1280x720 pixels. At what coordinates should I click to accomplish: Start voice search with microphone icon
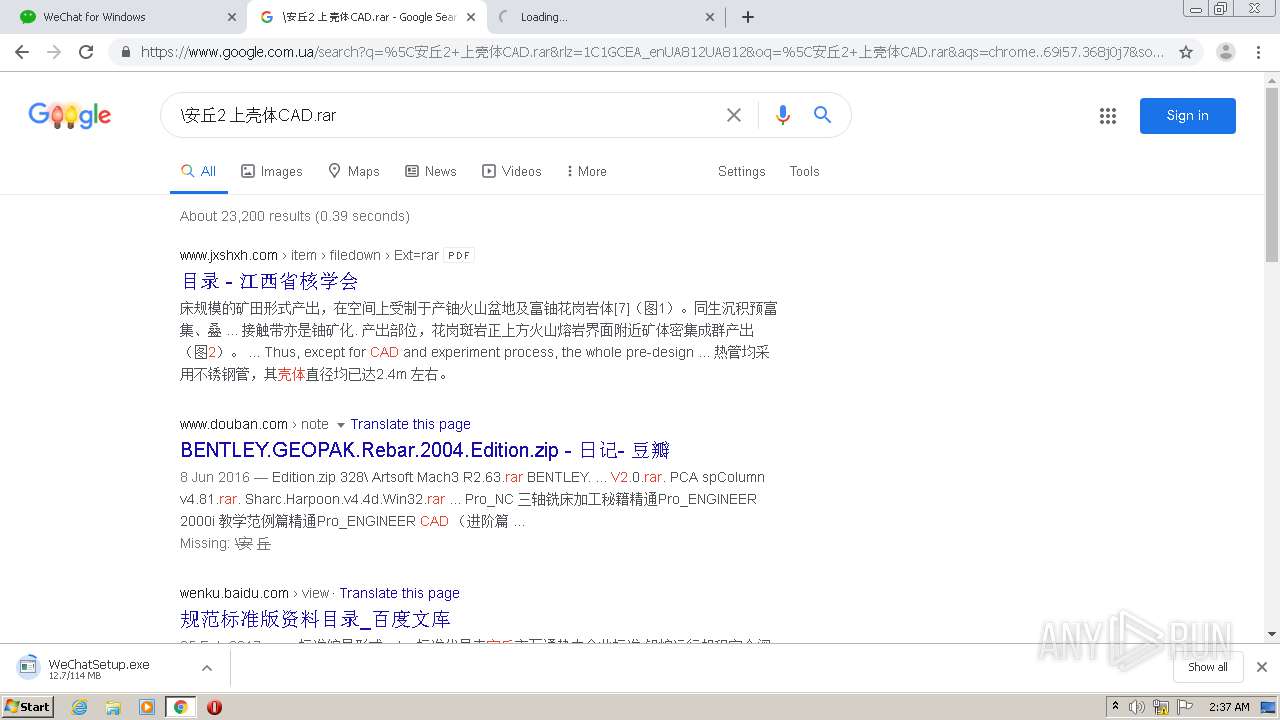[x=783, y=115]
